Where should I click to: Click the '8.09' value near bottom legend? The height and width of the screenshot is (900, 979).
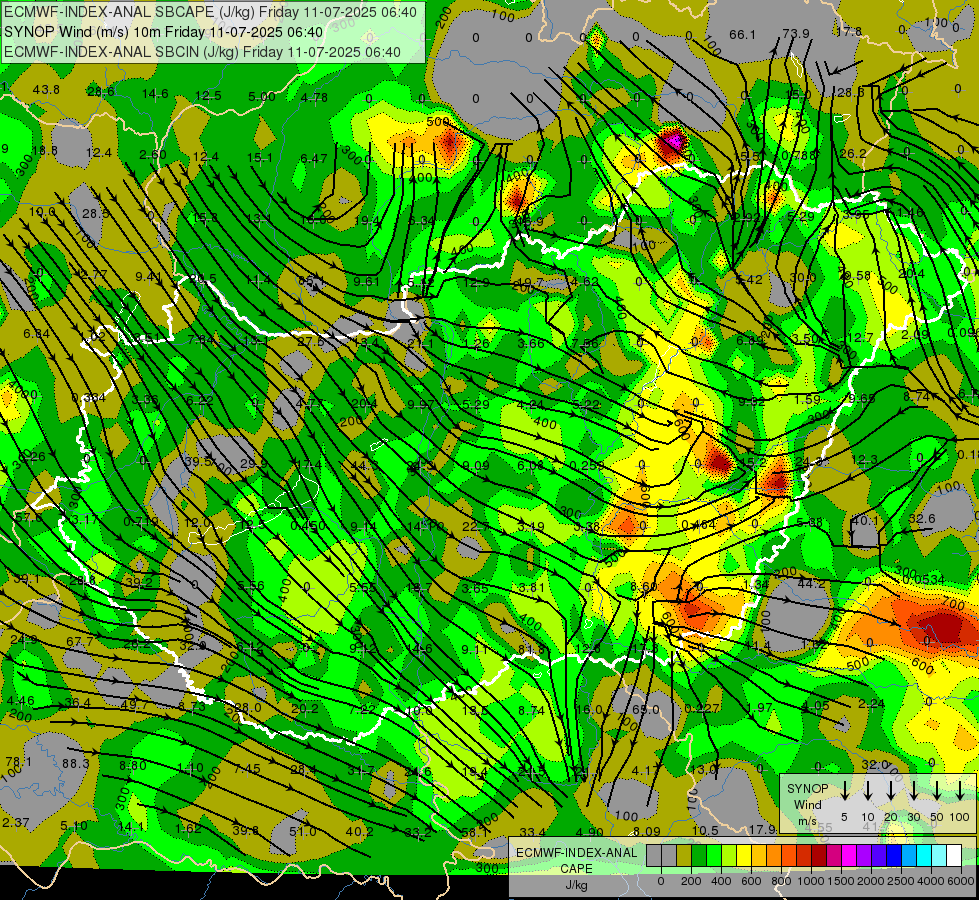[647, 831]
